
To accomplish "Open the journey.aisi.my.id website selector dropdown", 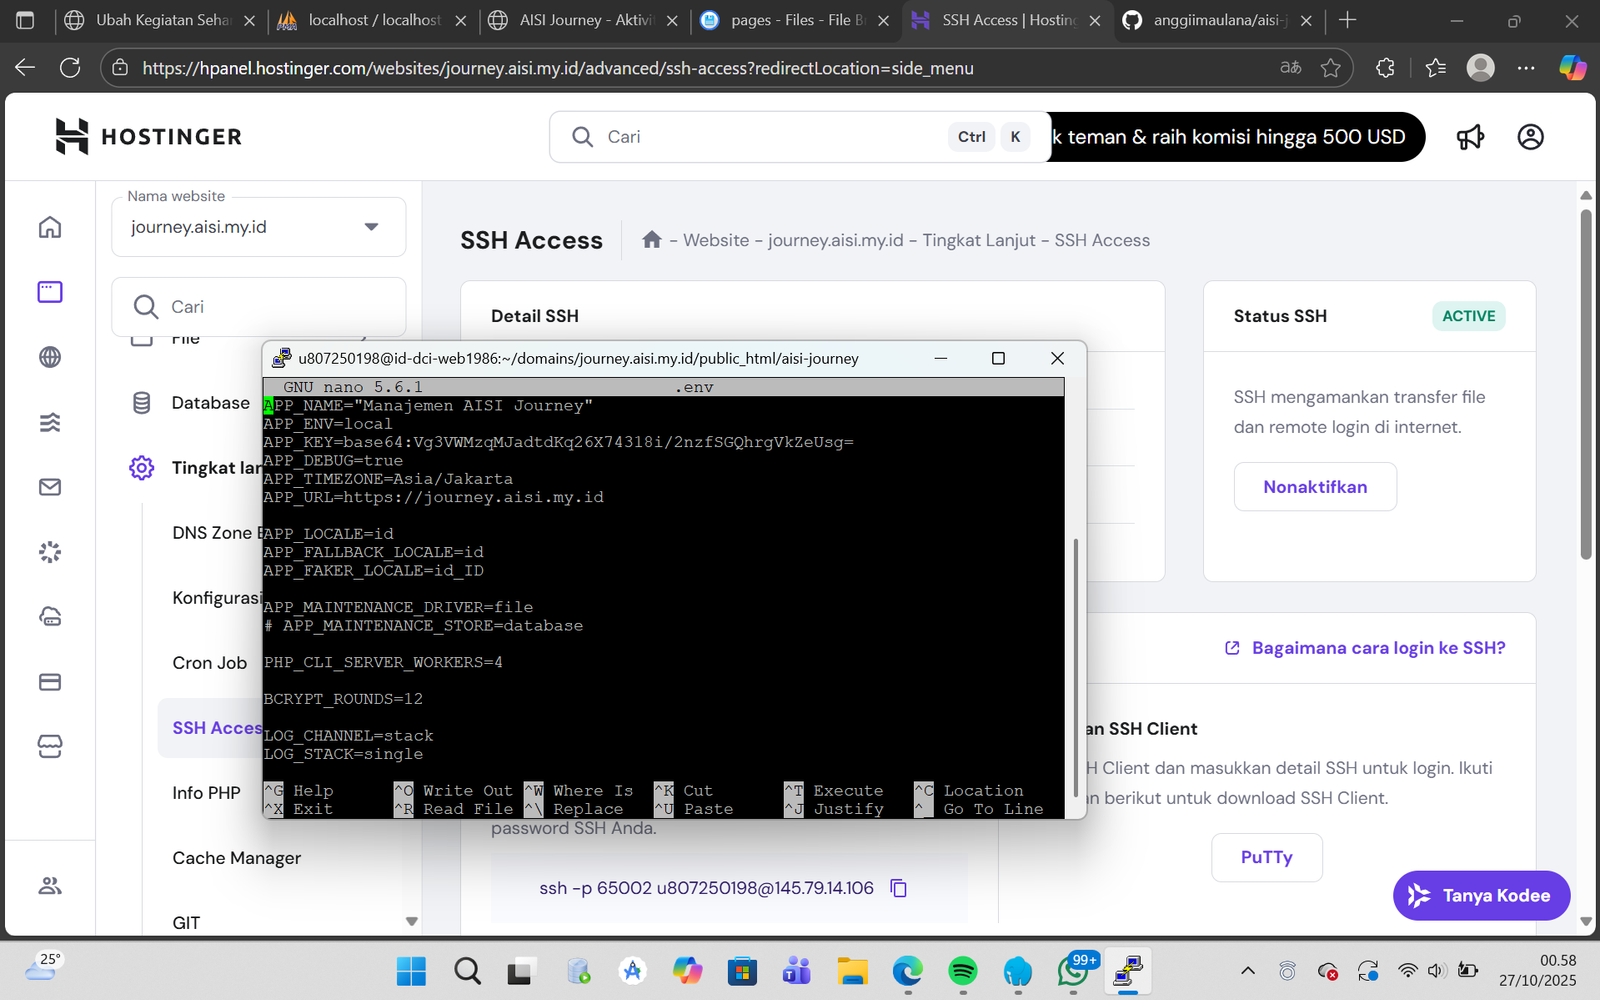I will (370, 227).
